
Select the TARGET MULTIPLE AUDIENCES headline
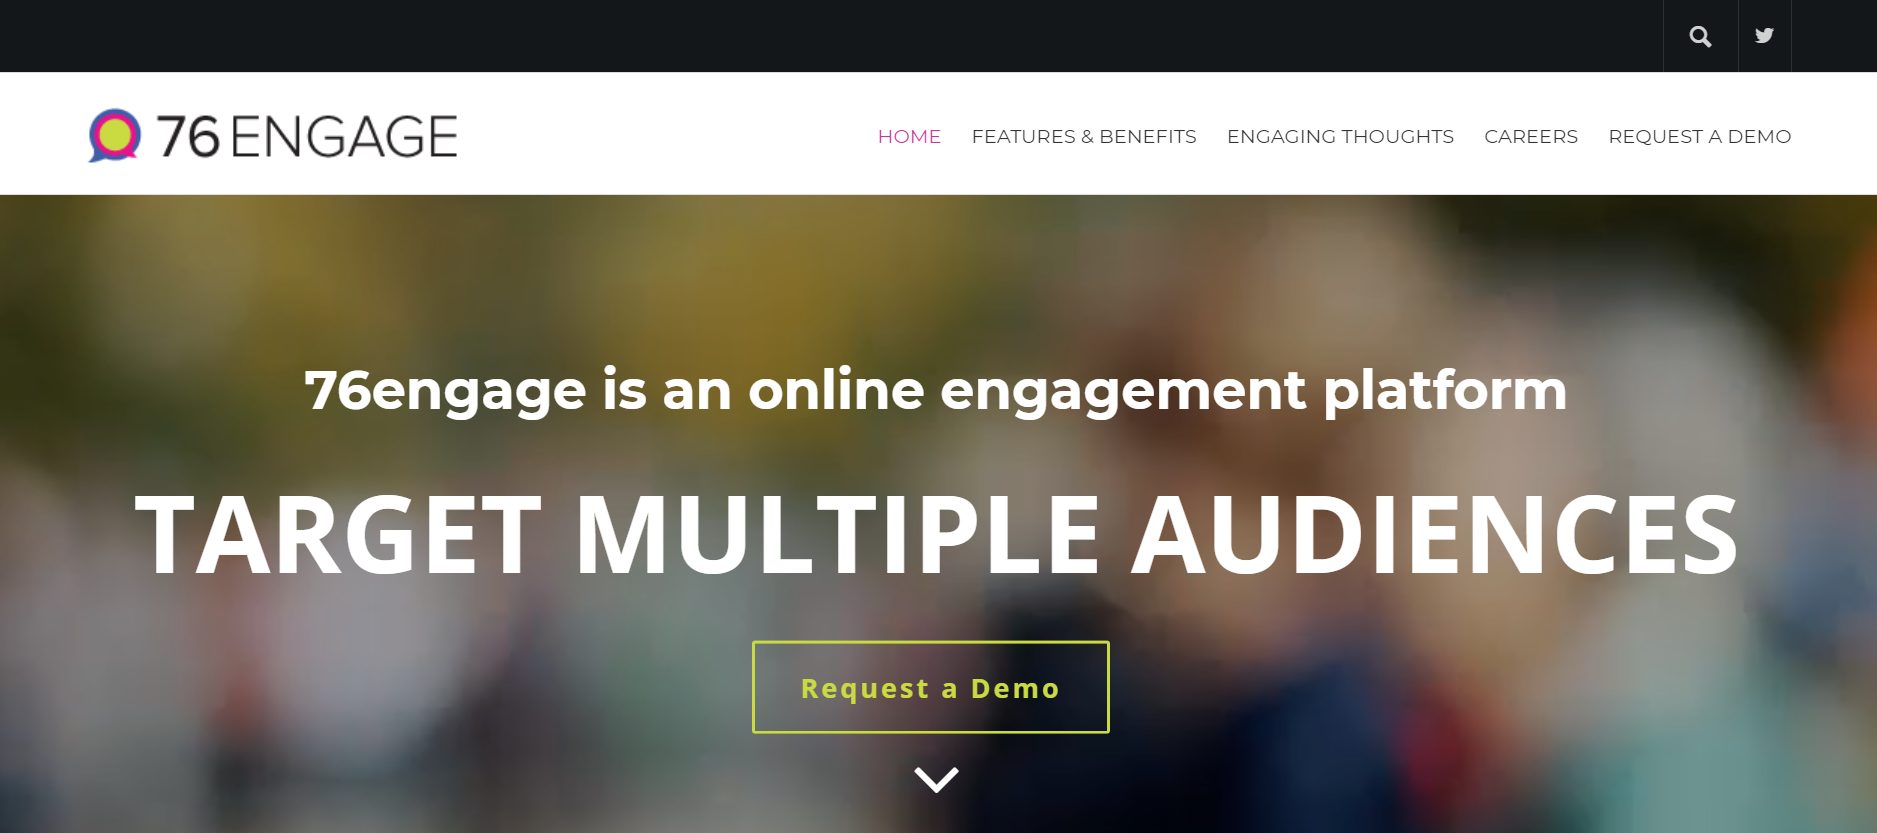pyautogui.click(x=937, y=534)
